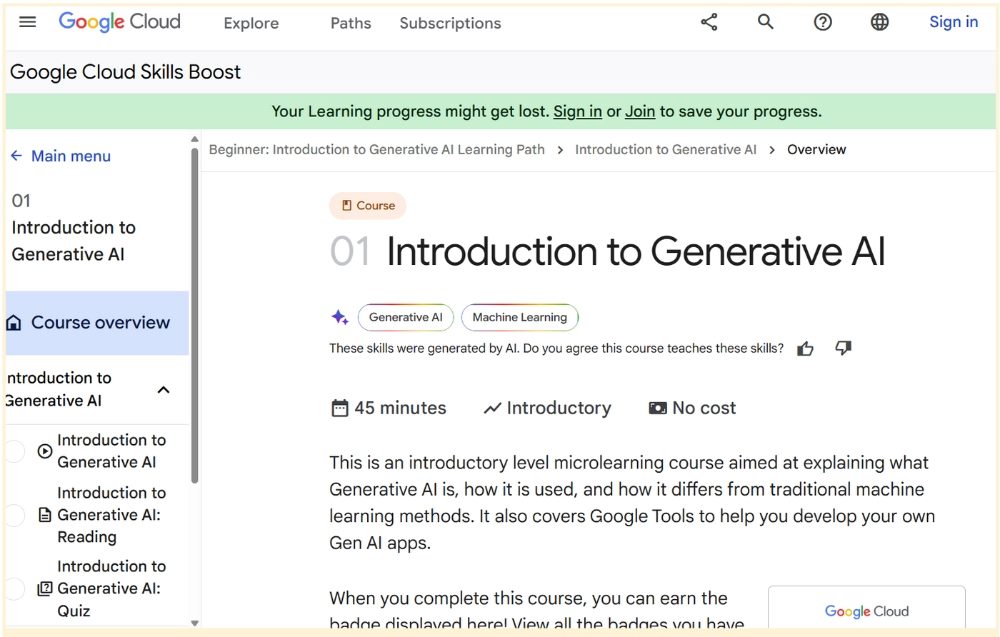
Task: Click the Machine Learning skill chip
Action: (x=520, y=318)
